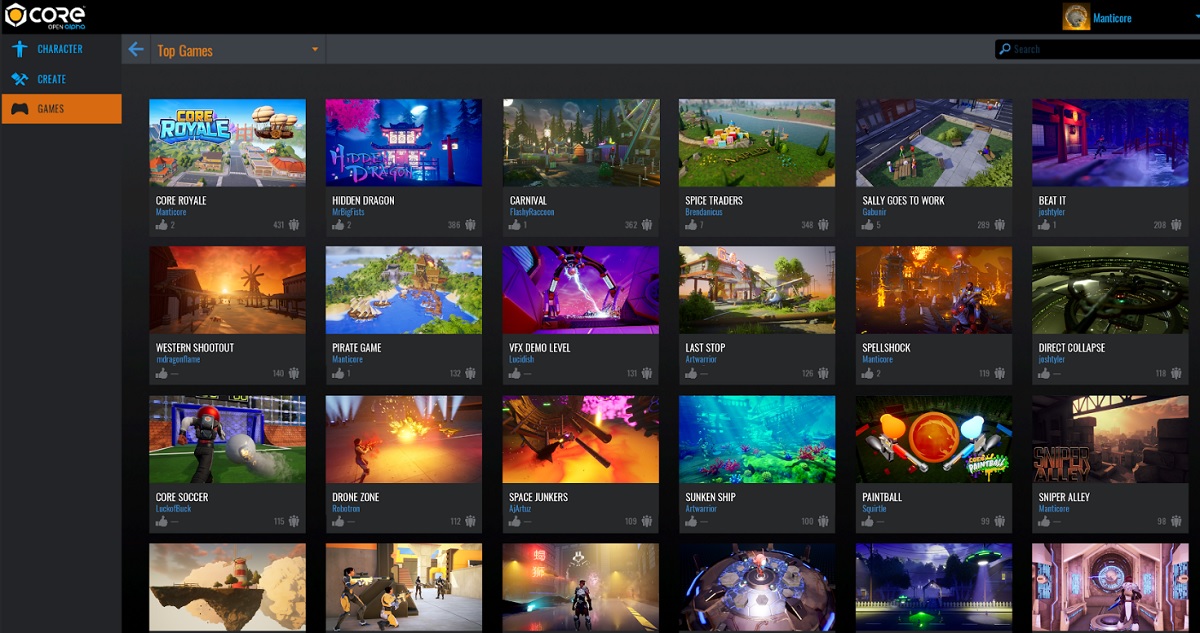This screenshot has height=633, width=1200.
Task: Open creator MrBigFists under Hidden Dragon
Action: click(x=348, y=212)
